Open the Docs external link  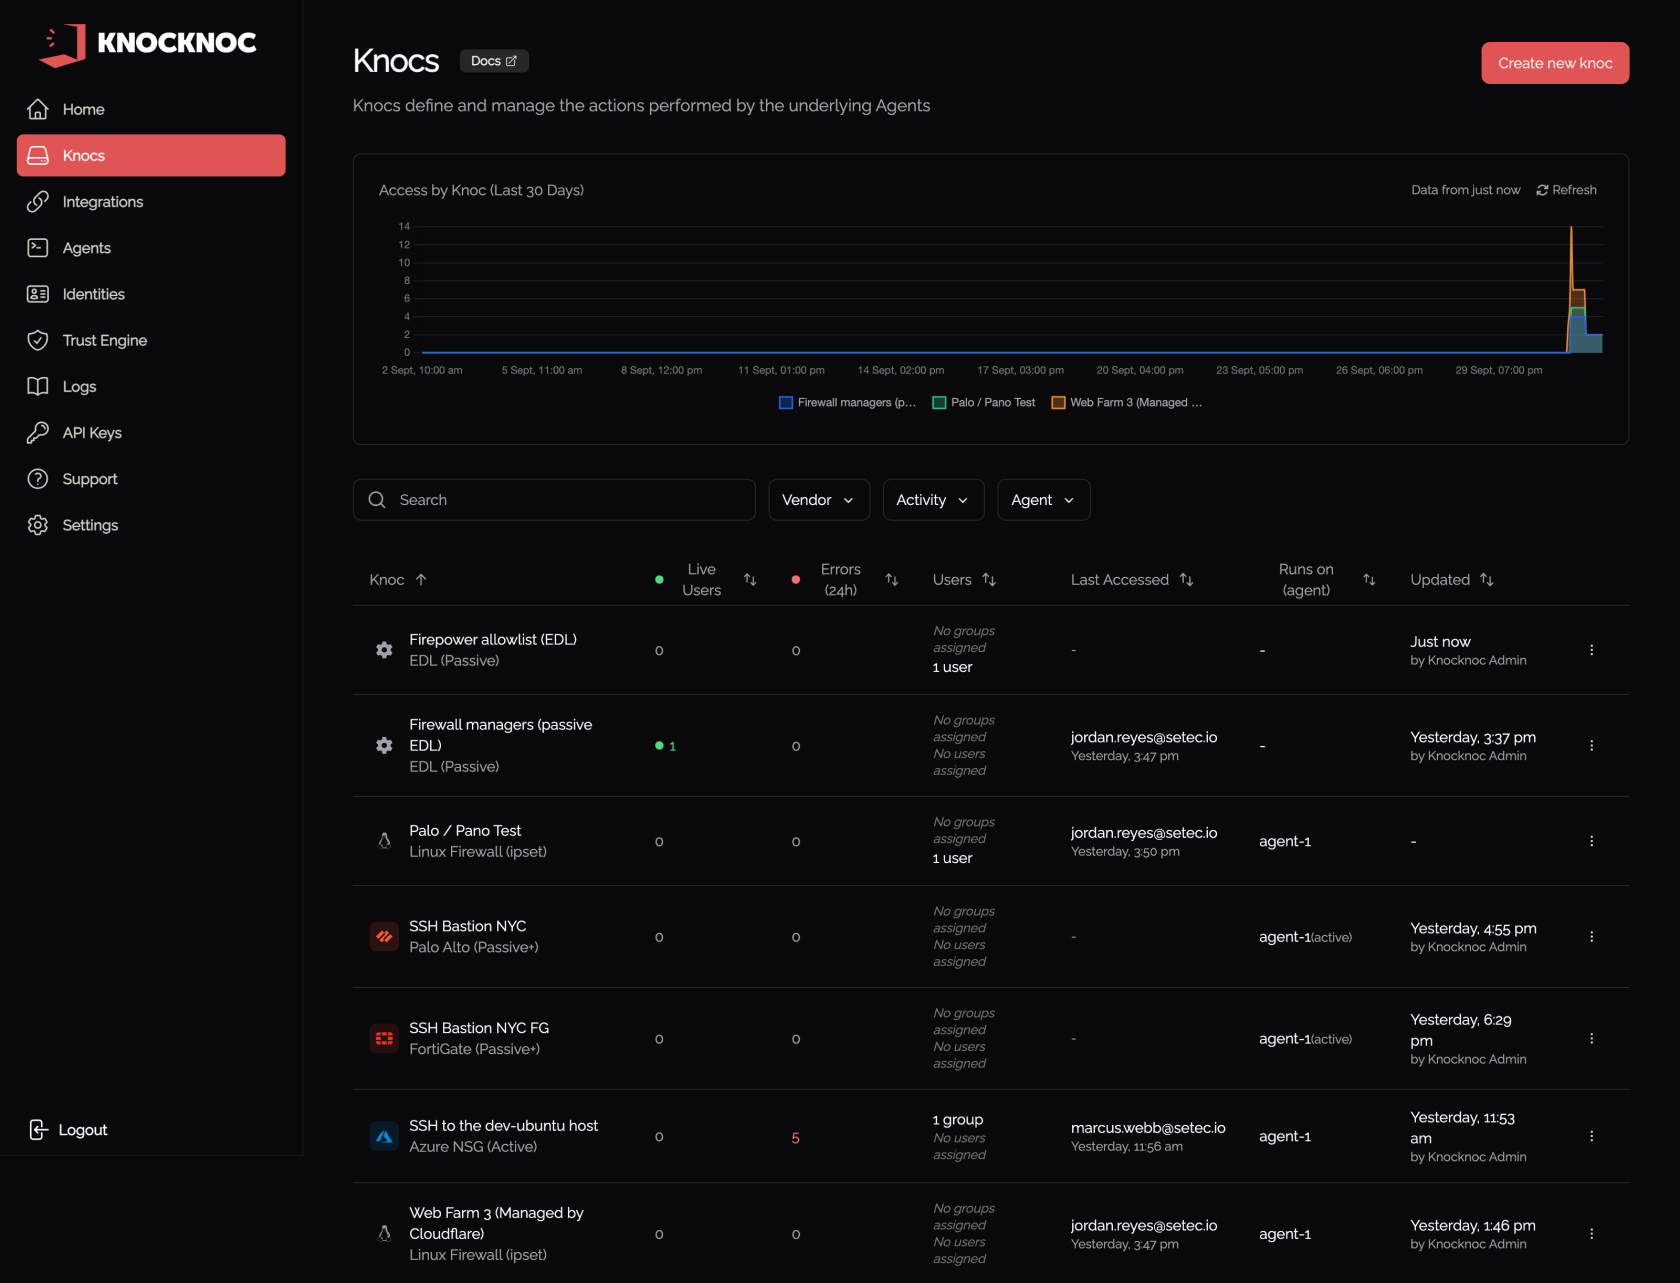pos(494,61)
